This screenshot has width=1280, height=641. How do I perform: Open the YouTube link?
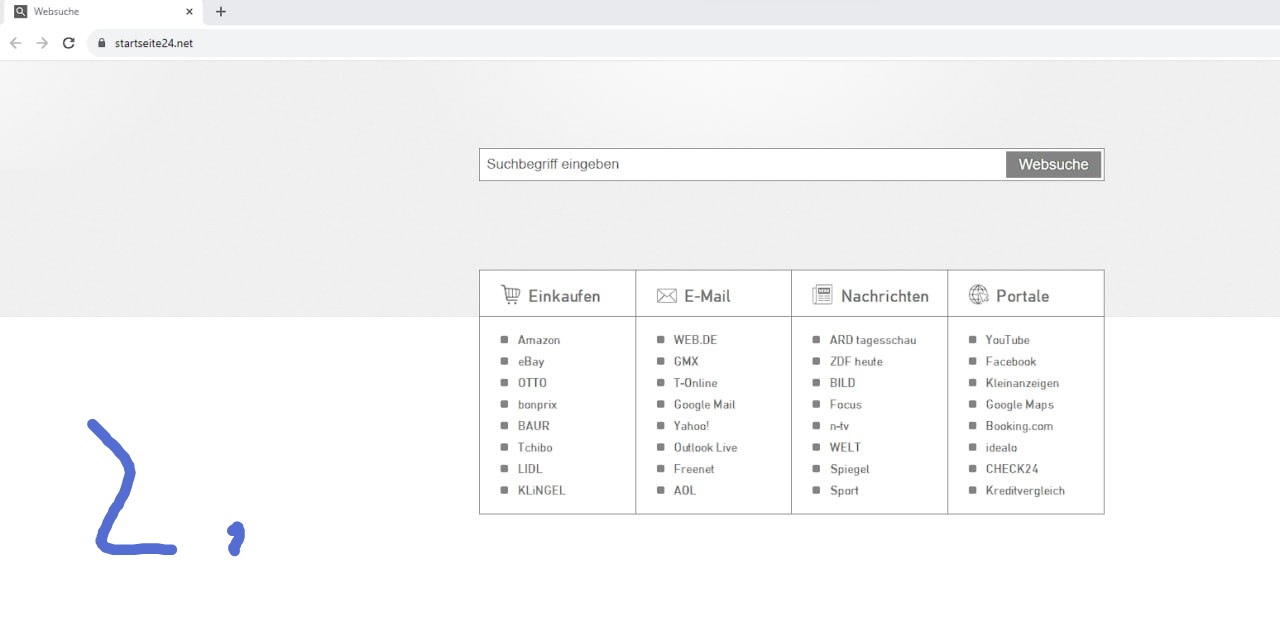(1007, 340)
